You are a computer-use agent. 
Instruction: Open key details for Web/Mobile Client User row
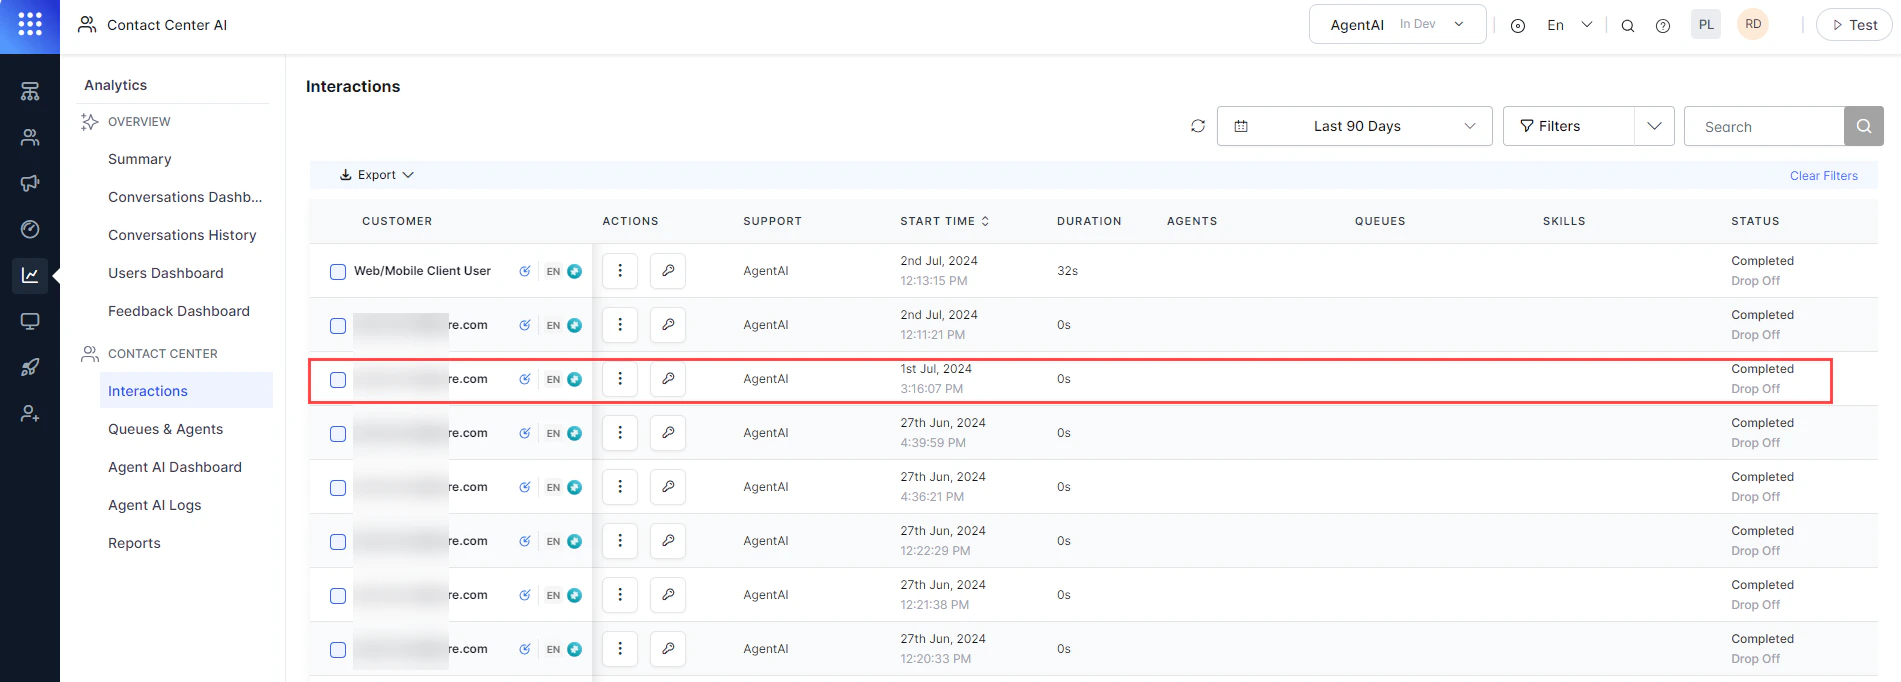coord(668,271)
